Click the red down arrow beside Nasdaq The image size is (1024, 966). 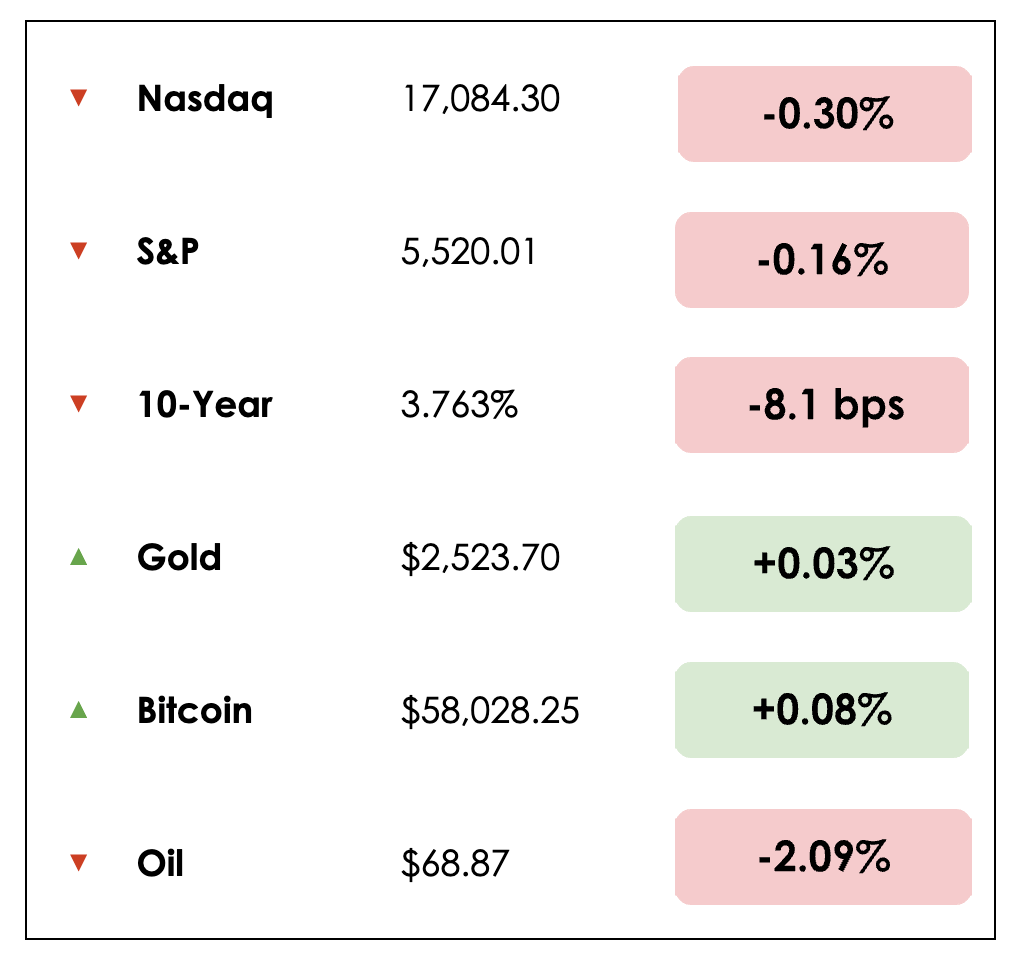click(x=79, y=98)
